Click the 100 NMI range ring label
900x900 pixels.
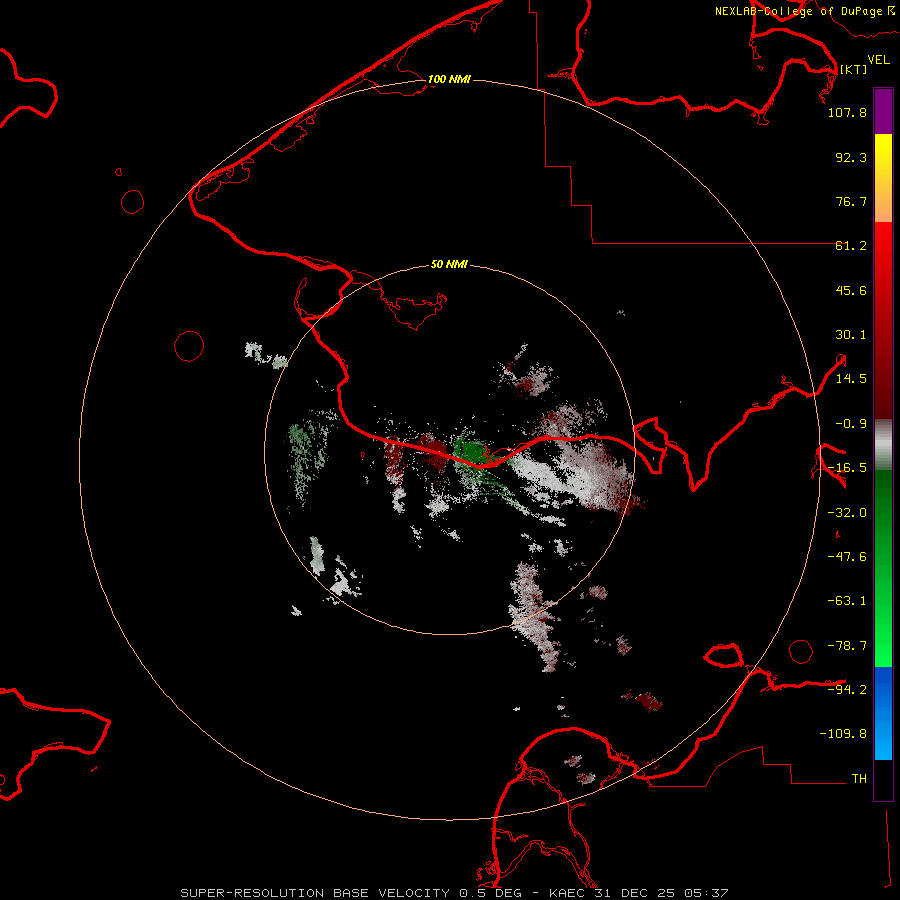coord(449,79)
